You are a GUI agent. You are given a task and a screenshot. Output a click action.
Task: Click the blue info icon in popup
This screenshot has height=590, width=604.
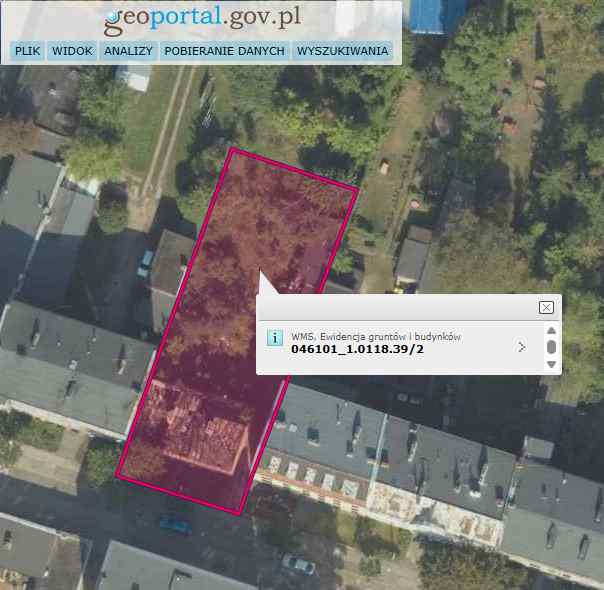coord(275,338)
